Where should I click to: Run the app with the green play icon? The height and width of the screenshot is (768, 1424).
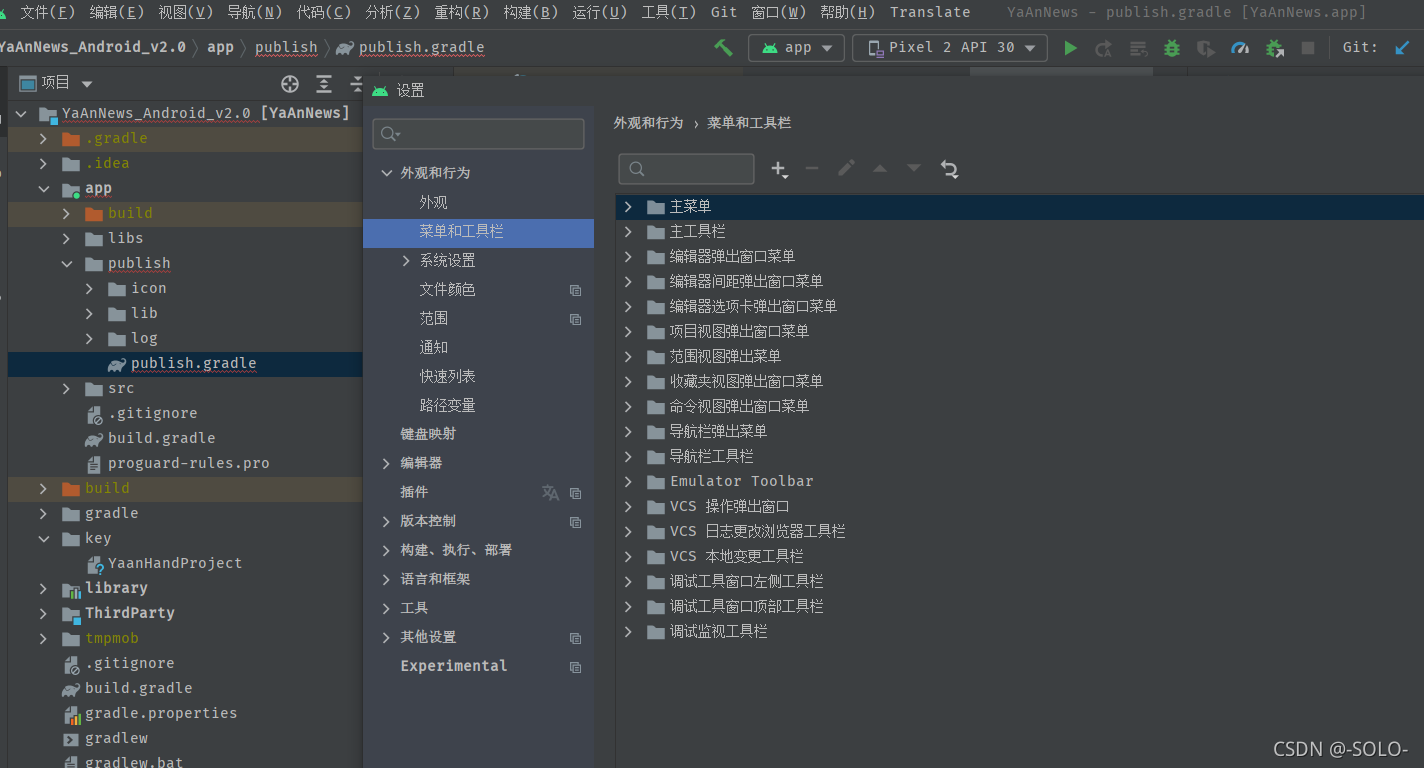pyautogui.click(x=1070, y=48)
